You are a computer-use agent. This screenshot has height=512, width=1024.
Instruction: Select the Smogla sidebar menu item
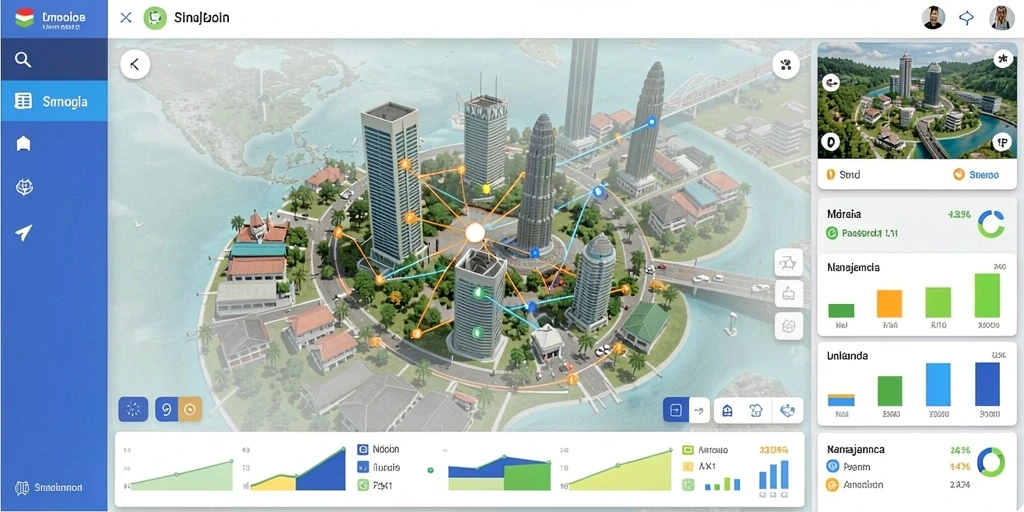tap(54, 101)
